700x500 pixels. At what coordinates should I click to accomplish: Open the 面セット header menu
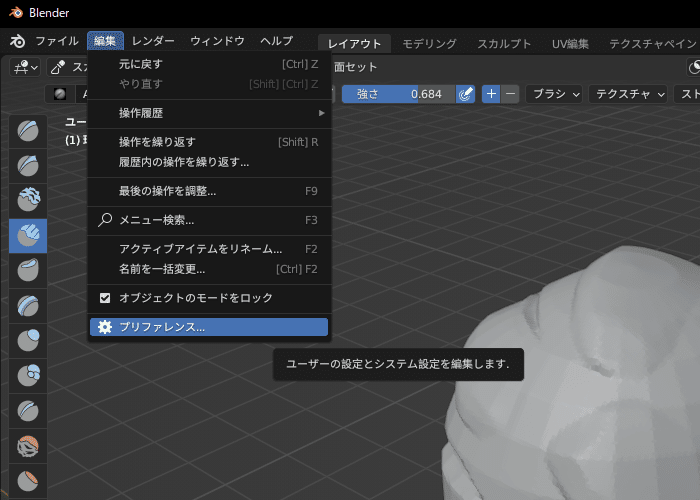click(x=355, y=67)
